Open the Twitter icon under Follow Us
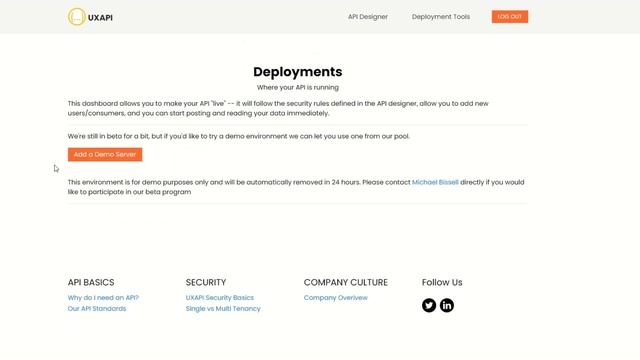 coord(429,305)
